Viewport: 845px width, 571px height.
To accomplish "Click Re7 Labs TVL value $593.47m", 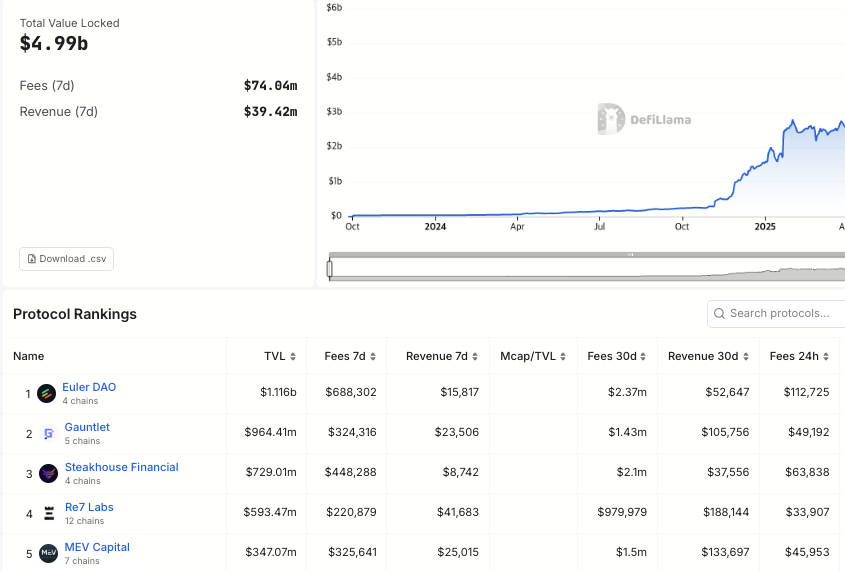I will 270,512.
